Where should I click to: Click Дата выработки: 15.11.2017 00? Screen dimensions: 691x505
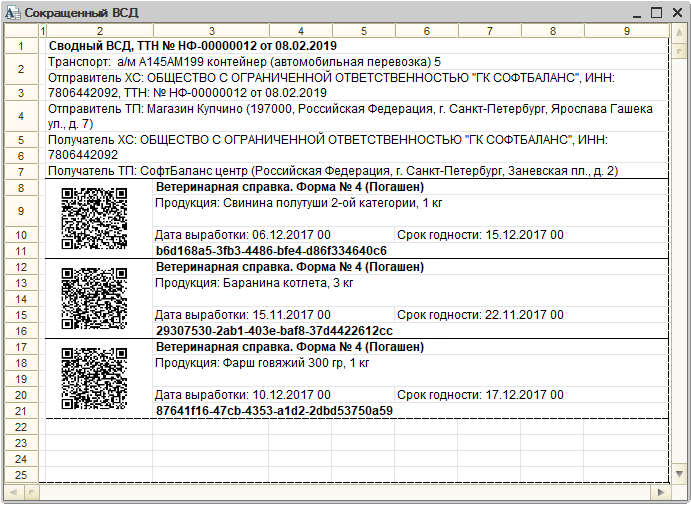pyautogui.click(x=242, y=315)
